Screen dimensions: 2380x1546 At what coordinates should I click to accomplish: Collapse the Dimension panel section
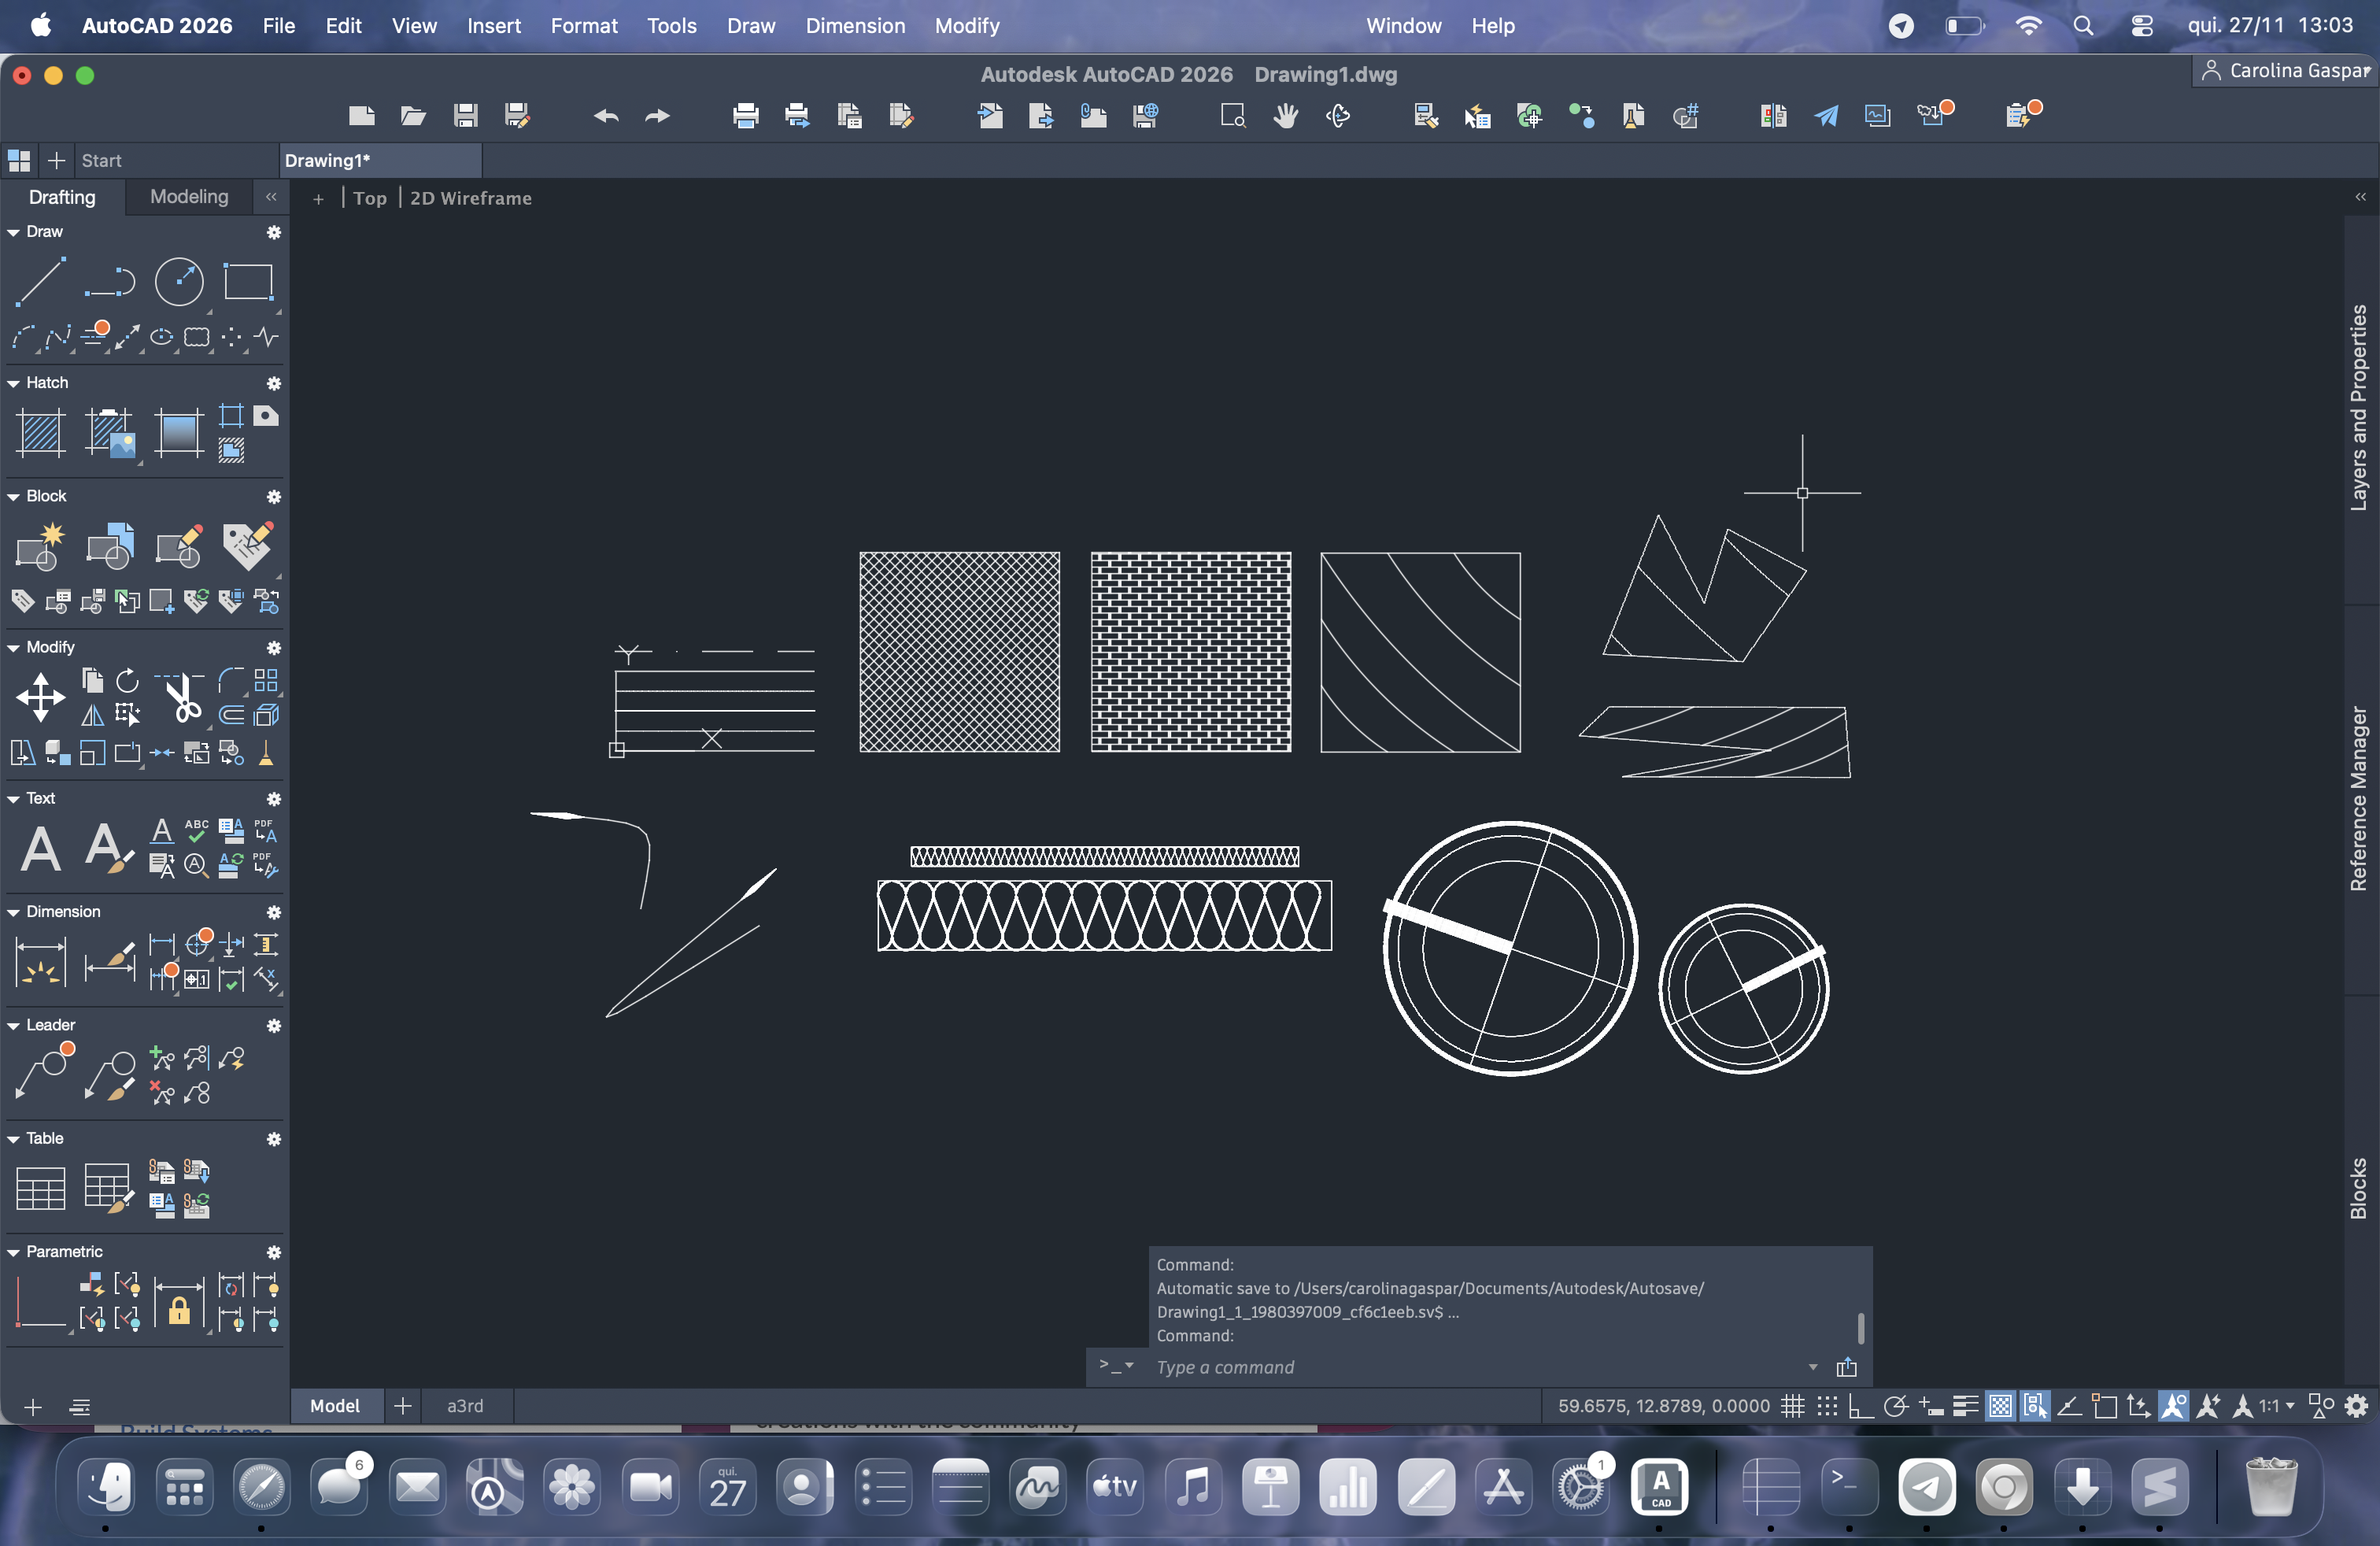14,912
